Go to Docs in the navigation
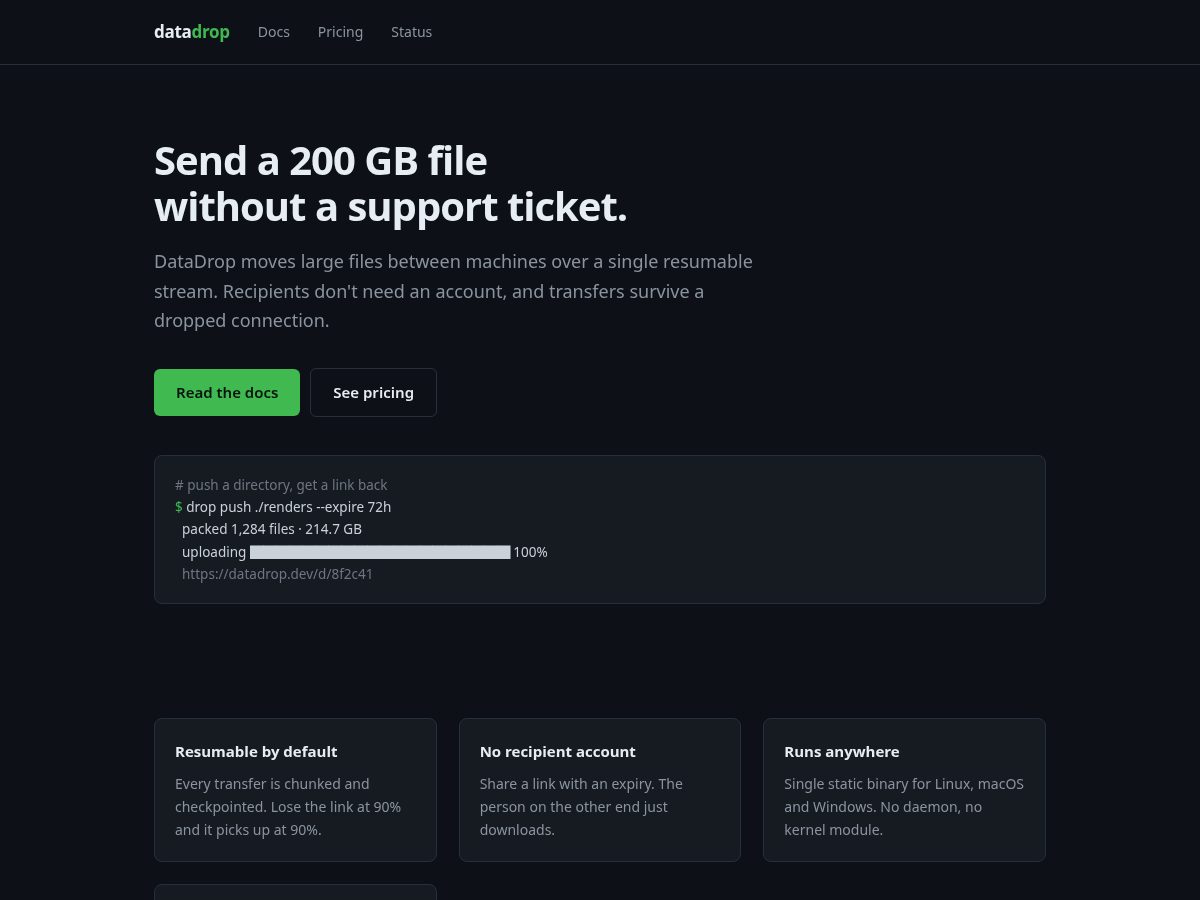 (x=273, y=32)
